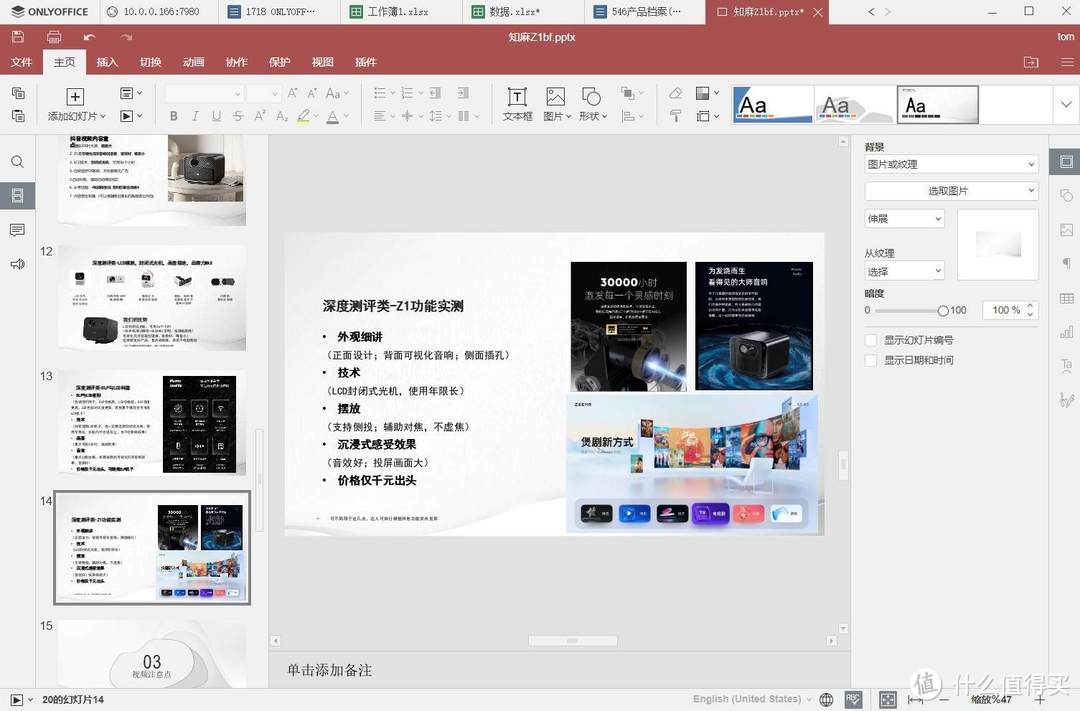The height and width of the screenshot is (711, 1080).
Task: Select the first blue theme swatch
Action: click(773, 105)
